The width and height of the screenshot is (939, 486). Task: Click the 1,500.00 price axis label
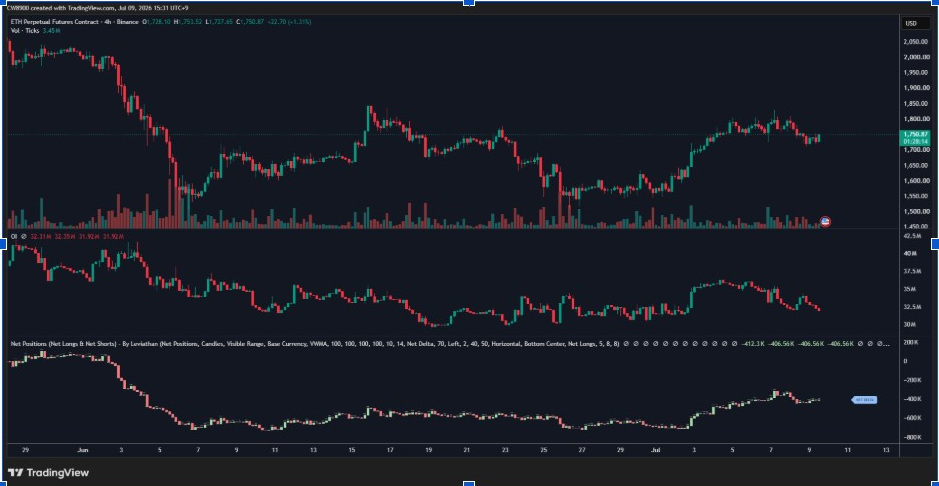[x=917, y=212]
